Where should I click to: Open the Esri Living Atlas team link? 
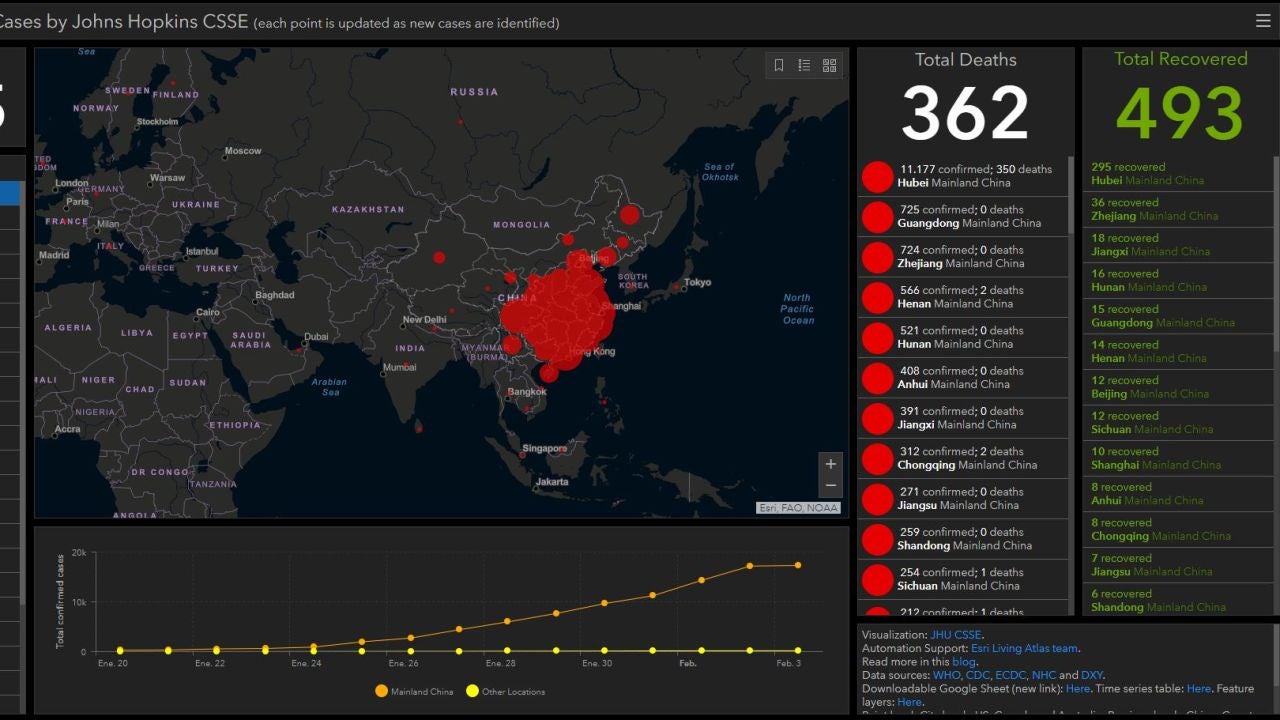[1024, 648]
